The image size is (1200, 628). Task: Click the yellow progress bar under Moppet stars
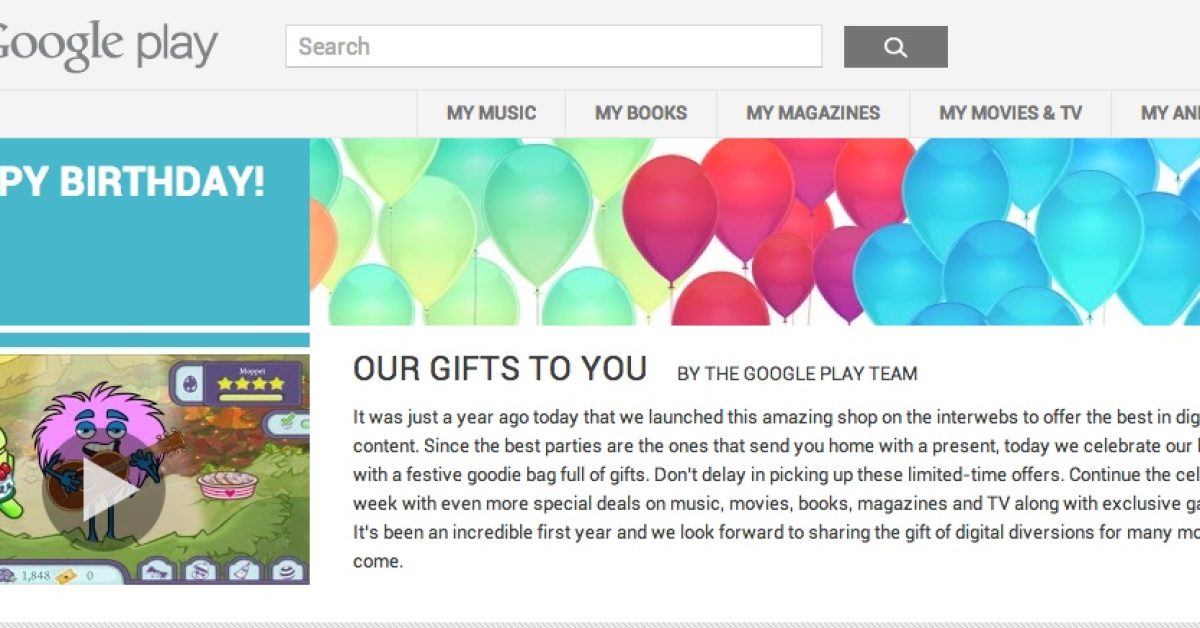(252, 397)
